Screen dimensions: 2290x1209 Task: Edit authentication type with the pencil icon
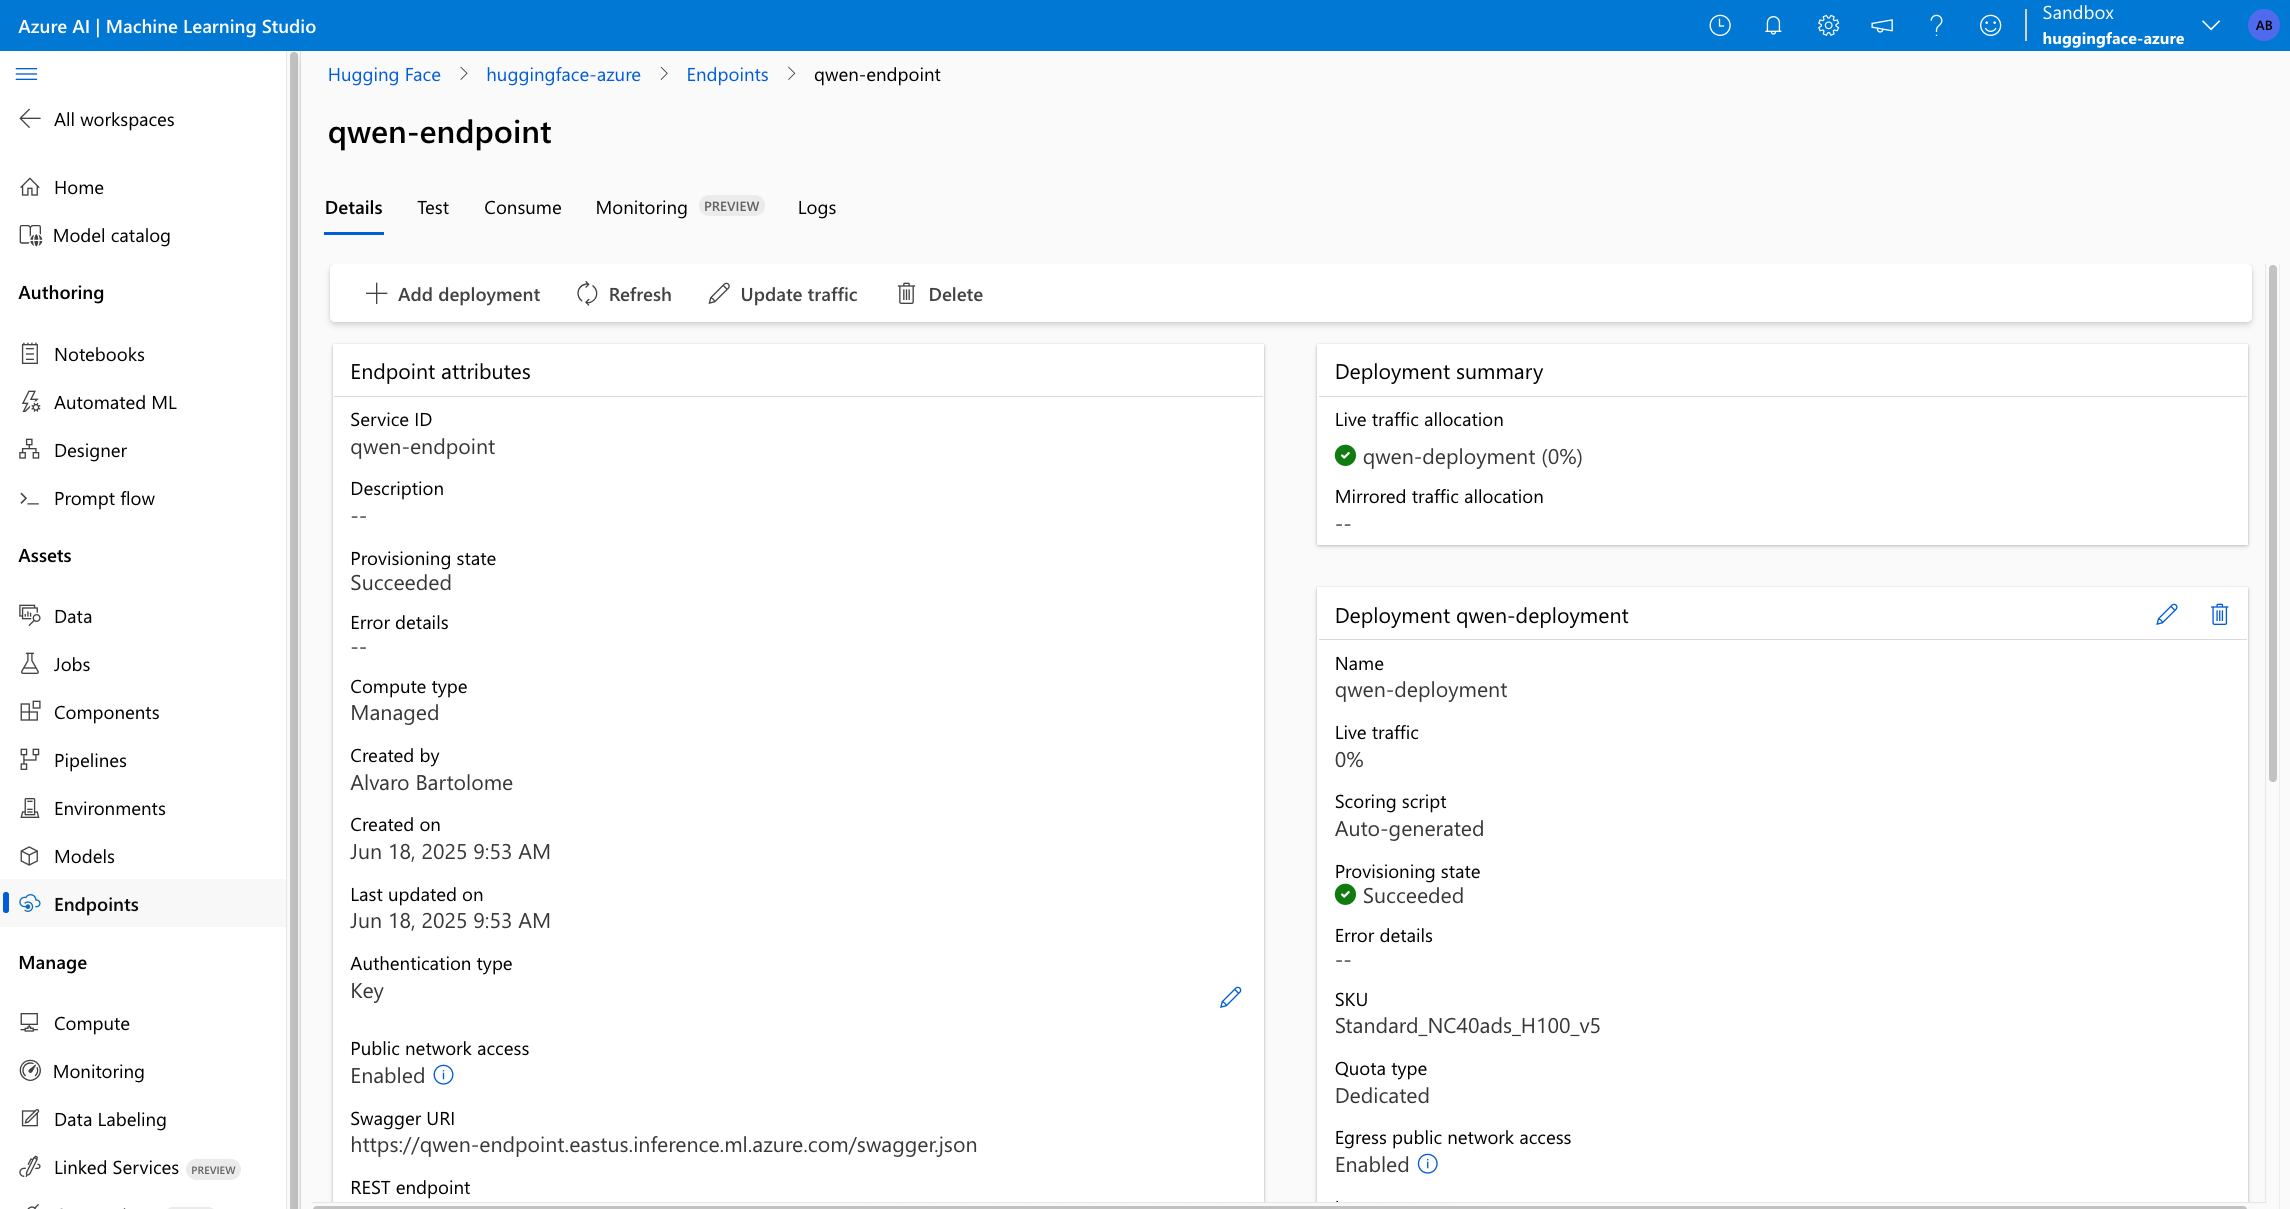pyautogui.click(x=1230, y=997)
